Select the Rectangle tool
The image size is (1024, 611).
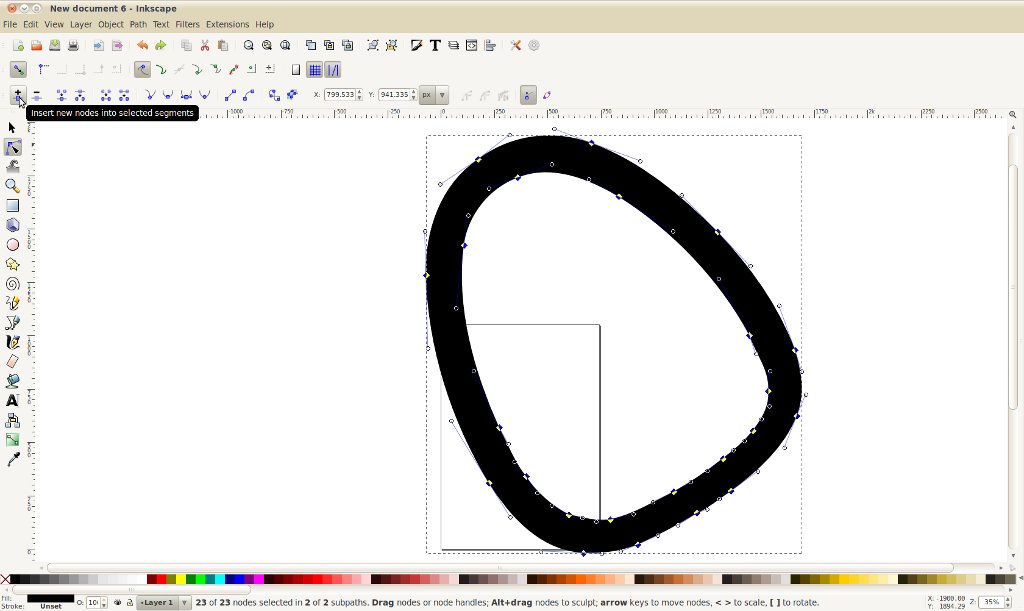point(12,206)
